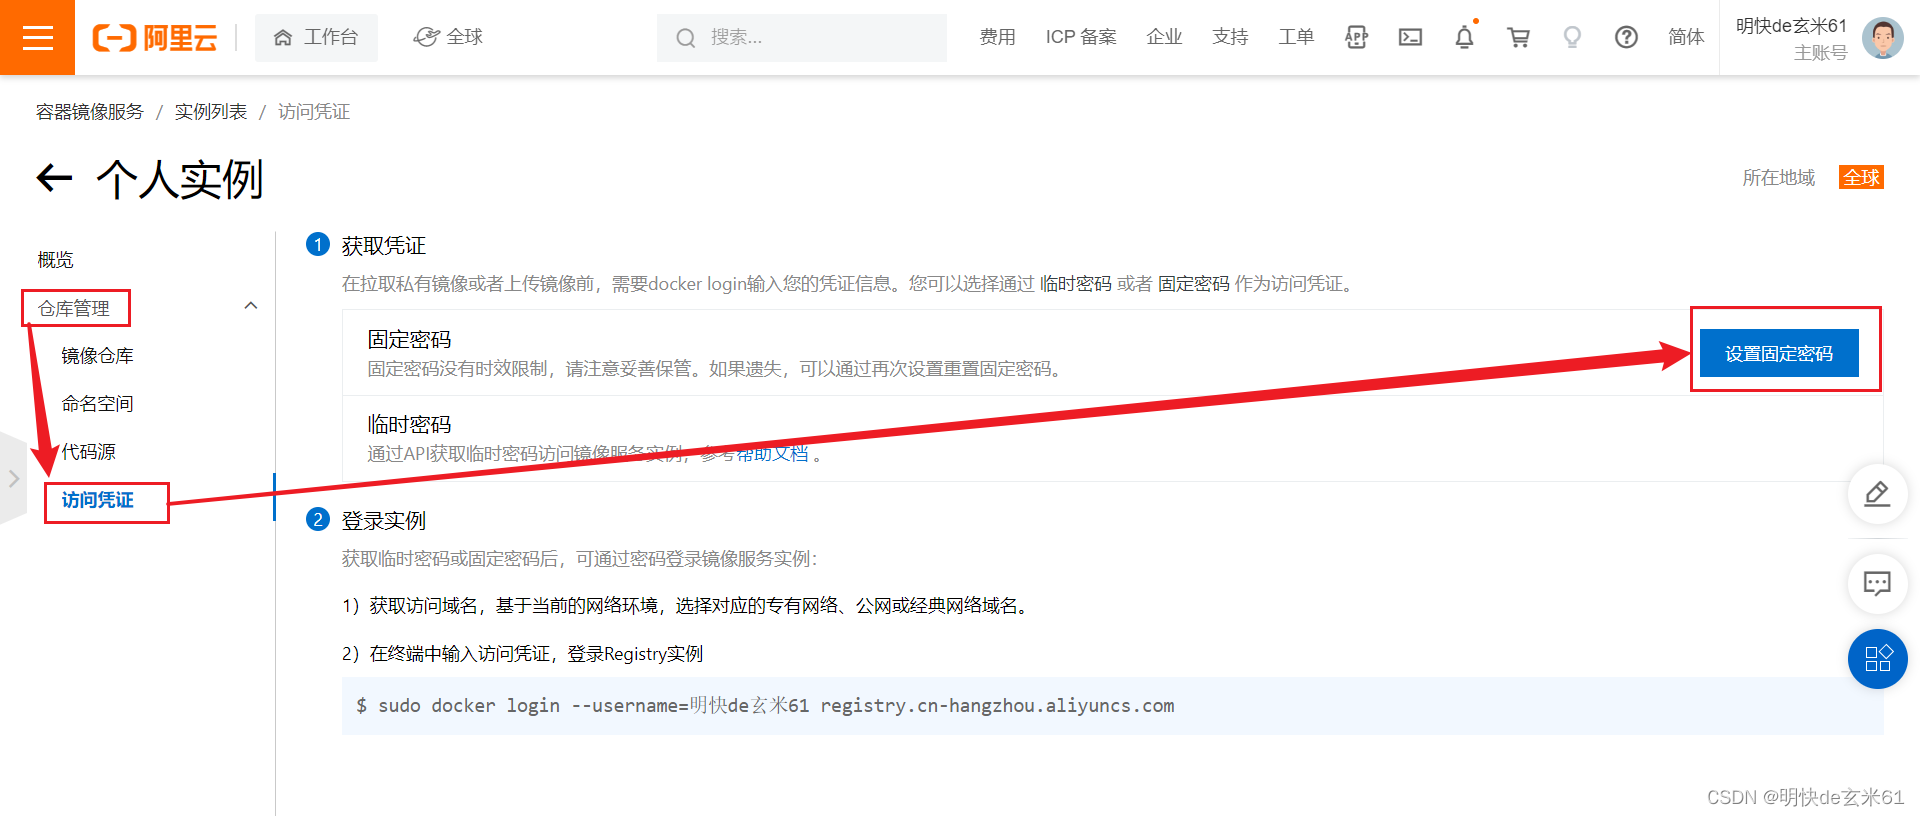This screenshot has width=1920, height=816.
Task: Open 命名空间 in the sidebar
Action: tap(97, 404)
